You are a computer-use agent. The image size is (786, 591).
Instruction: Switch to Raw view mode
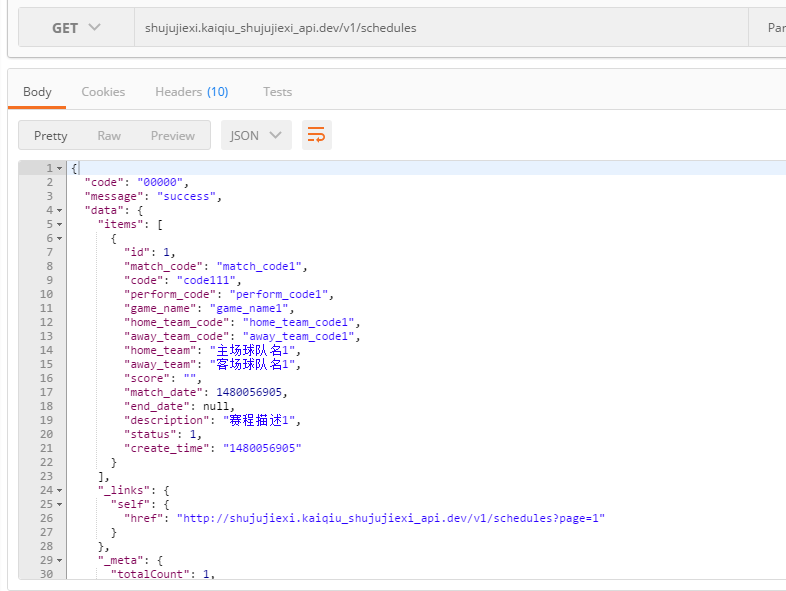pos(109,136)
